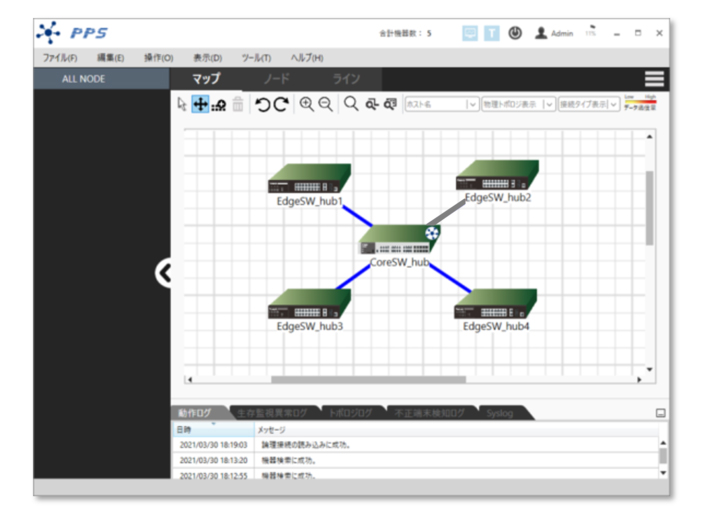Click the PPS logo

click(x=72, y=33)
